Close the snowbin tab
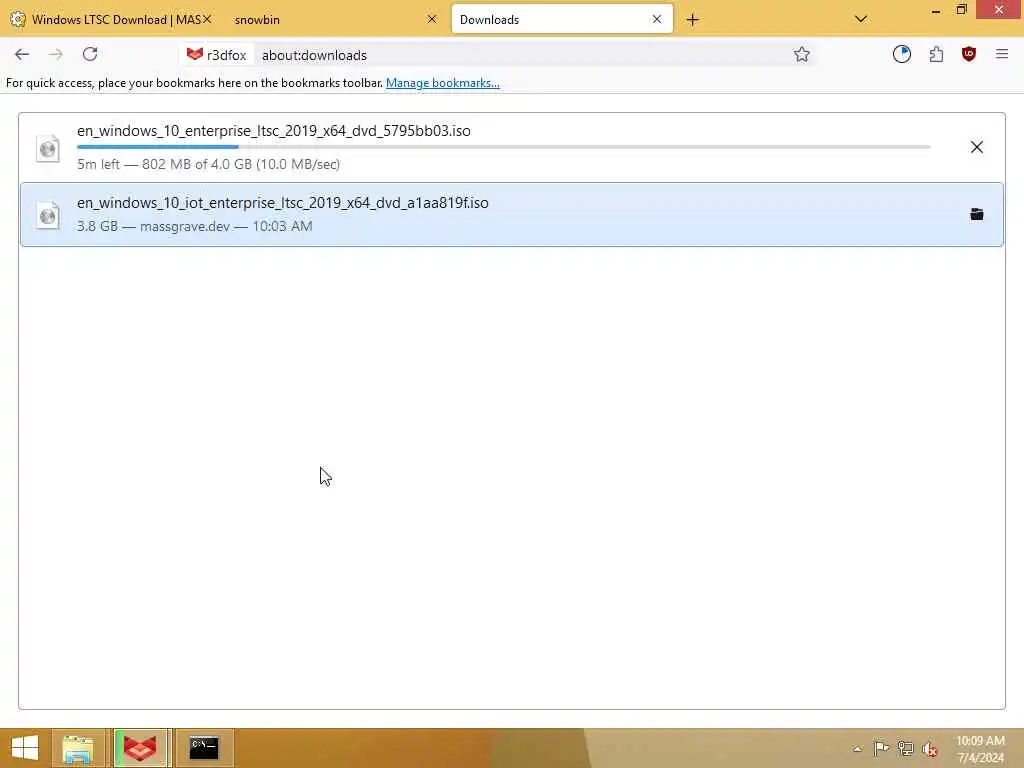Viewport: 1024px width, 768px height. [x=432, y=20]
